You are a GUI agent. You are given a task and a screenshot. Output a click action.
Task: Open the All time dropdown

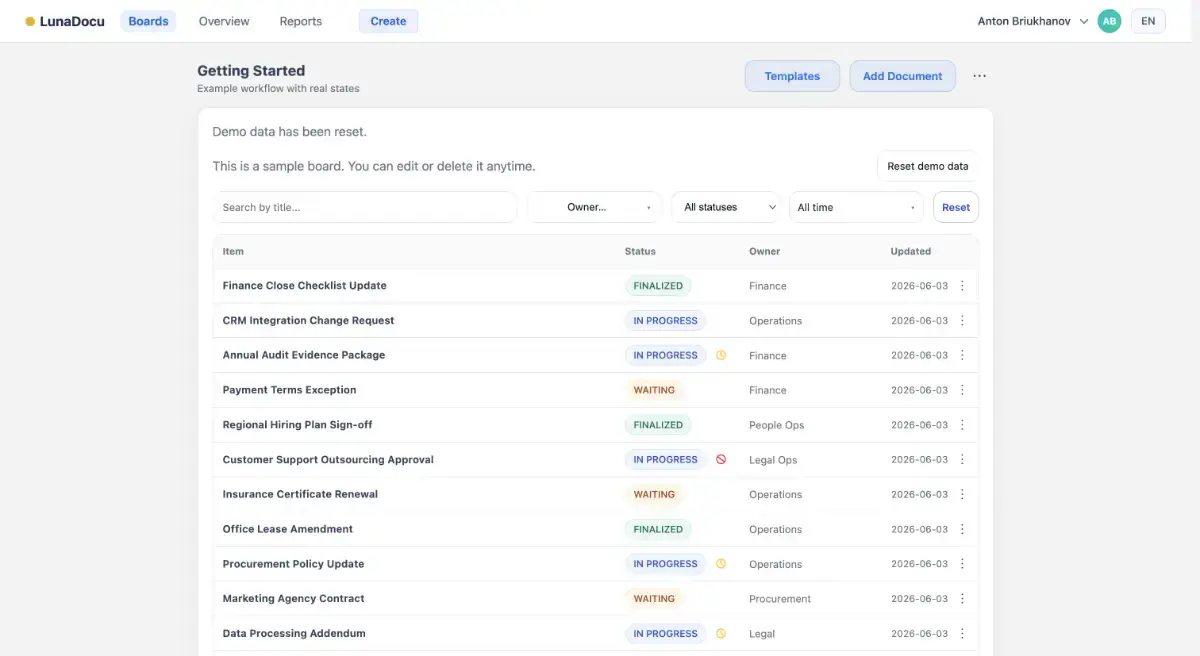click(x=856, y=207)
